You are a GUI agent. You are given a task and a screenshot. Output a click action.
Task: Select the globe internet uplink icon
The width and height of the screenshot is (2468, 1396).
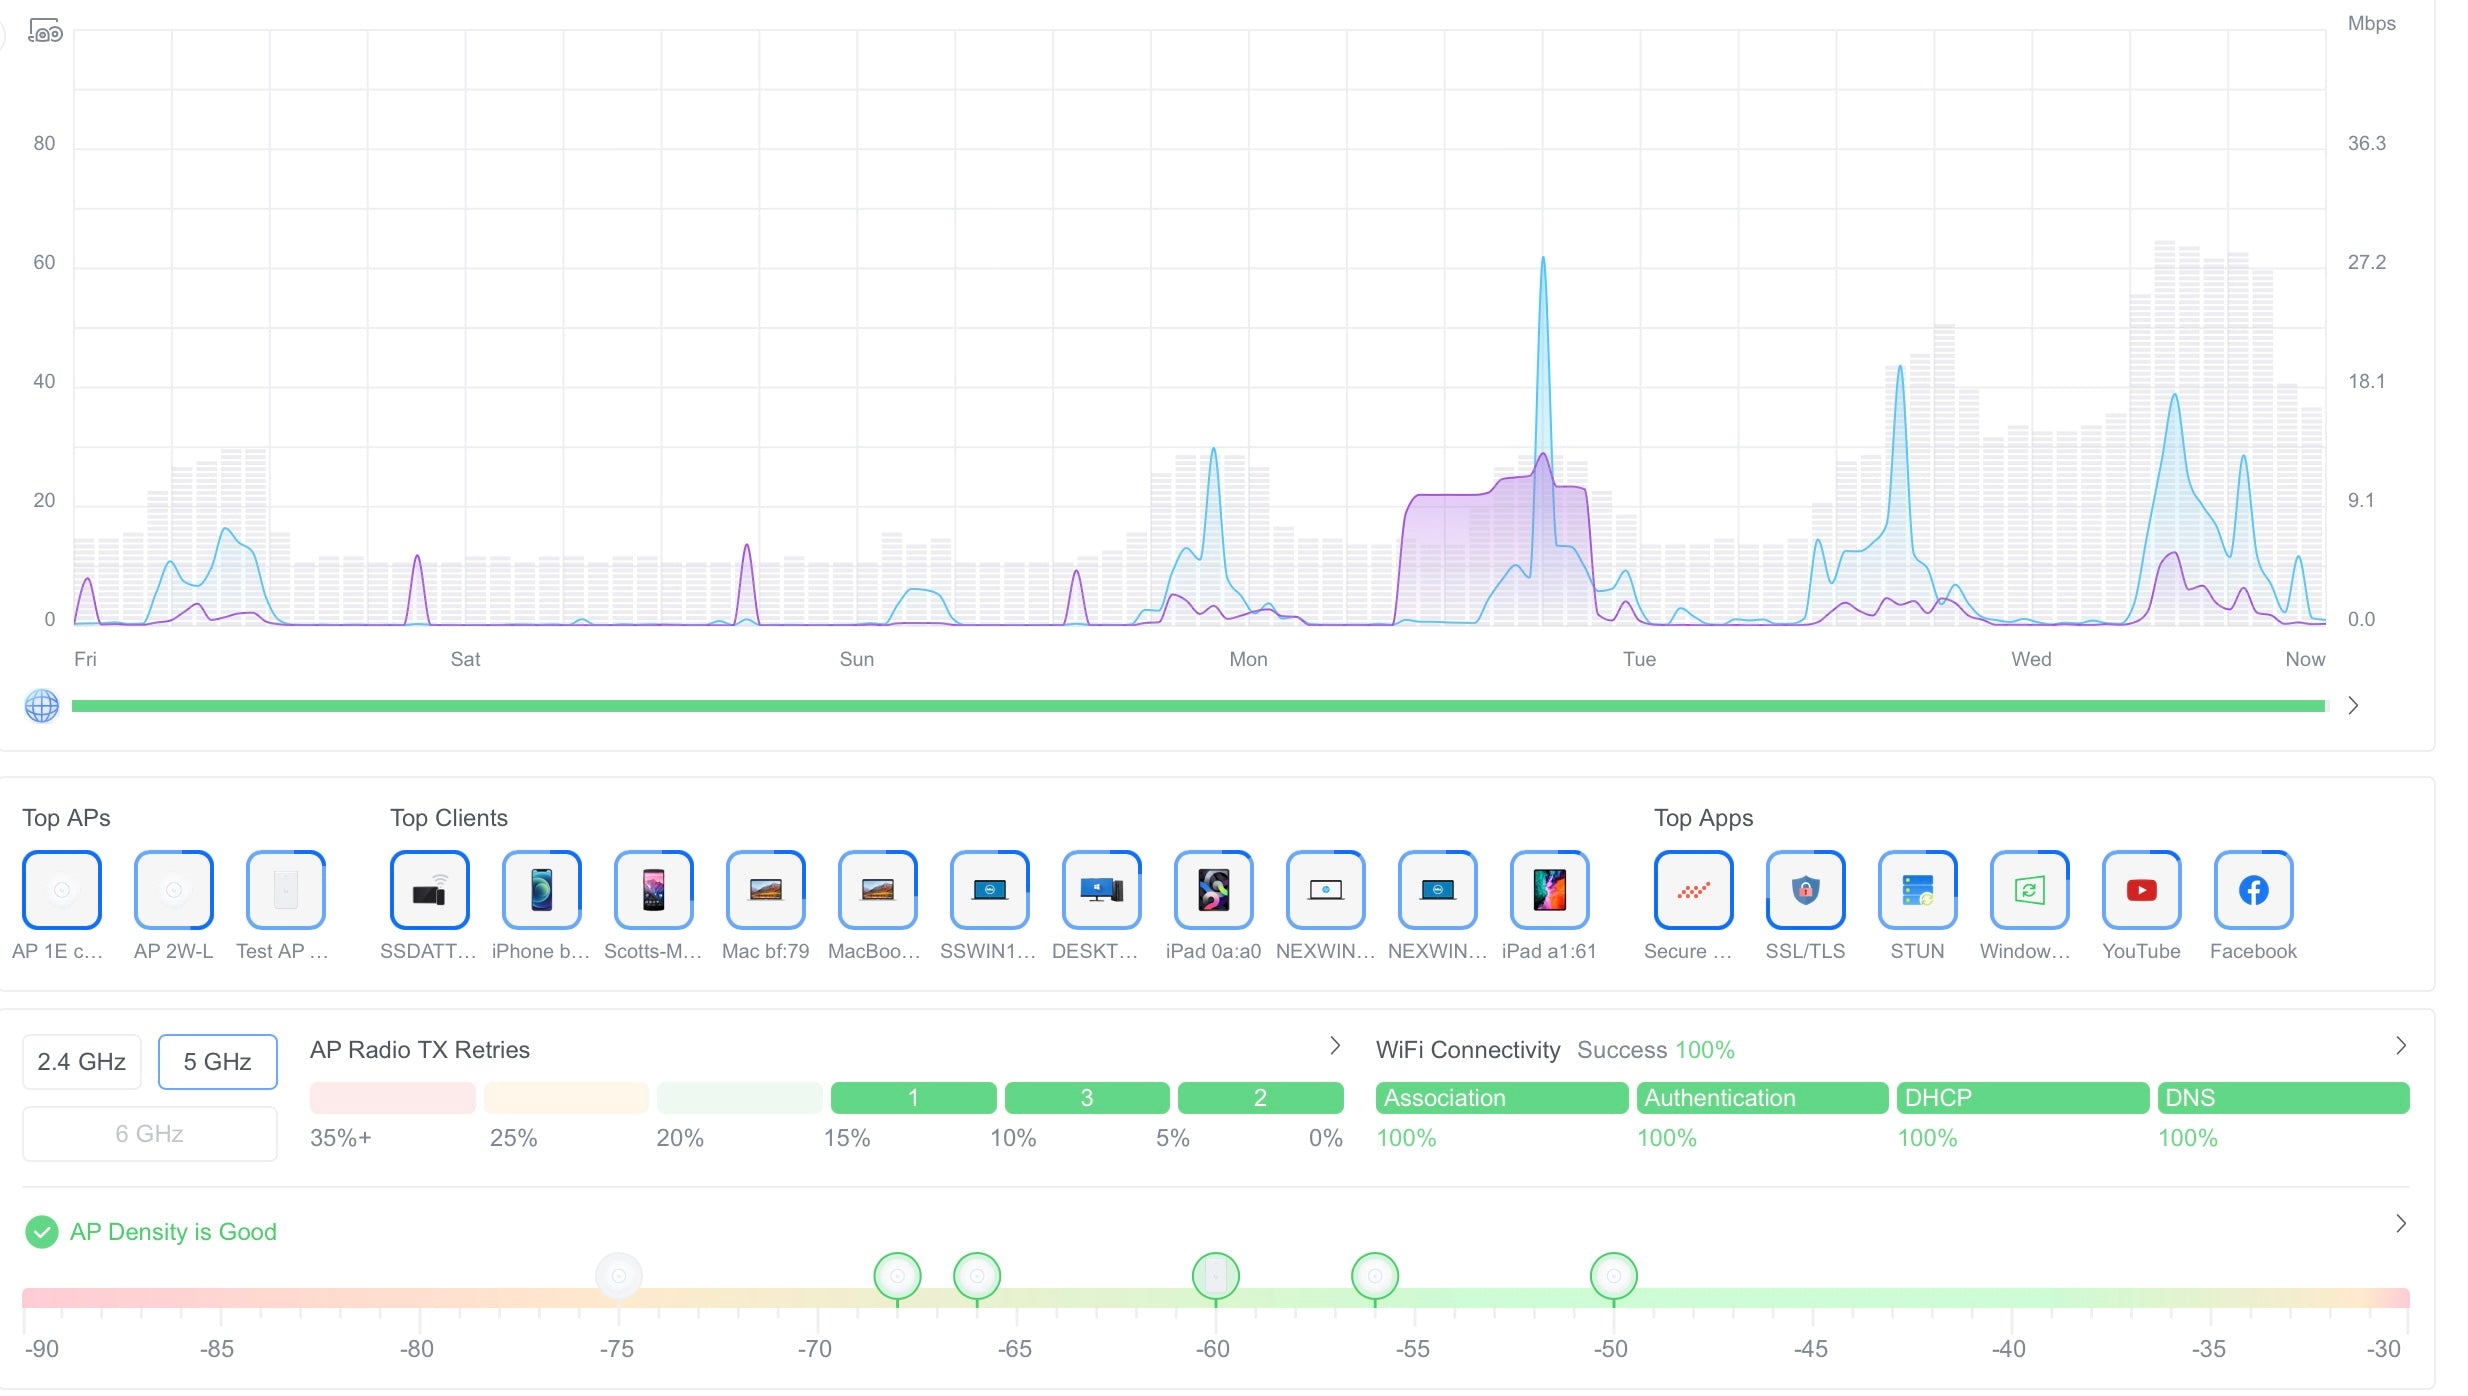(x=42, y=705)
